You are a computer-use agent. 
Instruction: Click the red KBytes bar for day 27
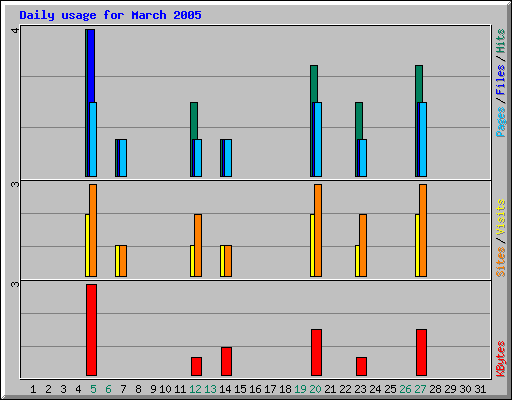point(421,353)
